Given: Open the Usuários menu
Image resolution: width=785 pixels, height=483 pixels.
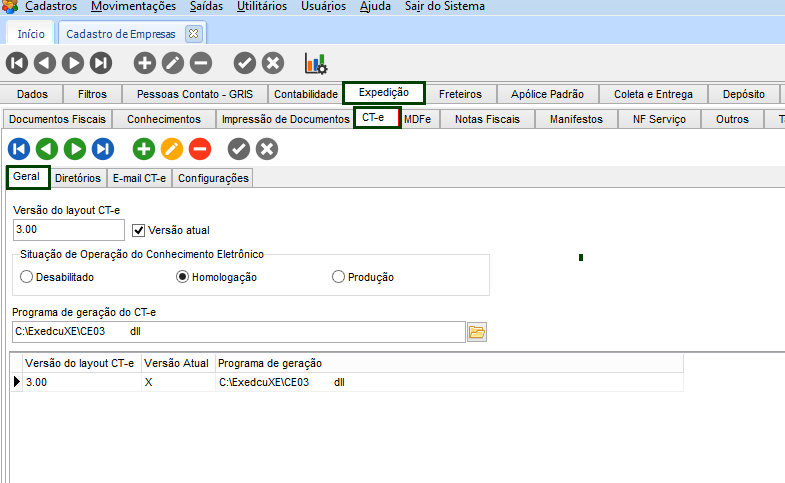Looking at the screenshot, I should [x=323, y=7].
